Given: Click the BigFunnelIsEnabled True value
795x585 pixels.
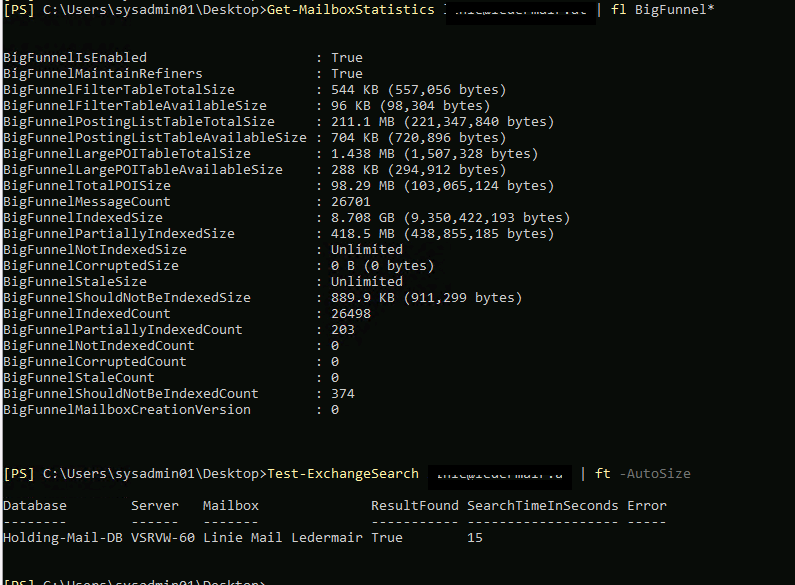Looking at the screenshot, I should pos(347,57).
